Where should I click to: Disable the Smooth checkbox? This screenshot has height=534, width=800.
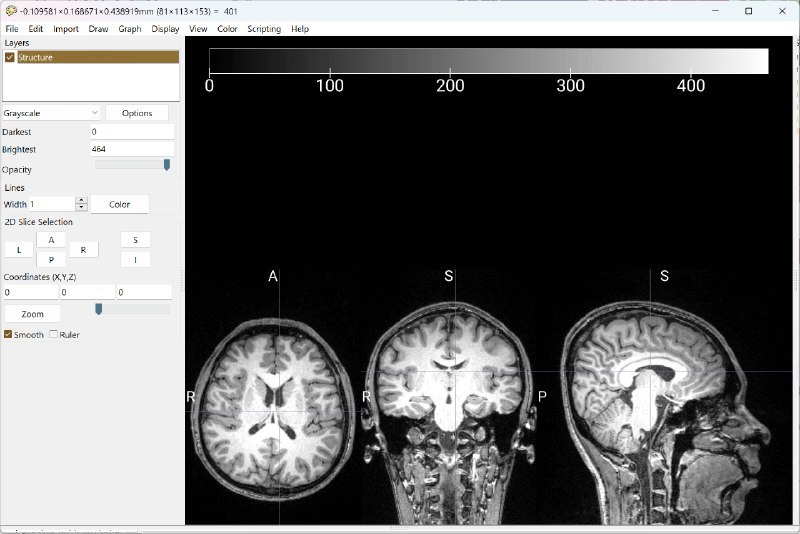(9, 335)
